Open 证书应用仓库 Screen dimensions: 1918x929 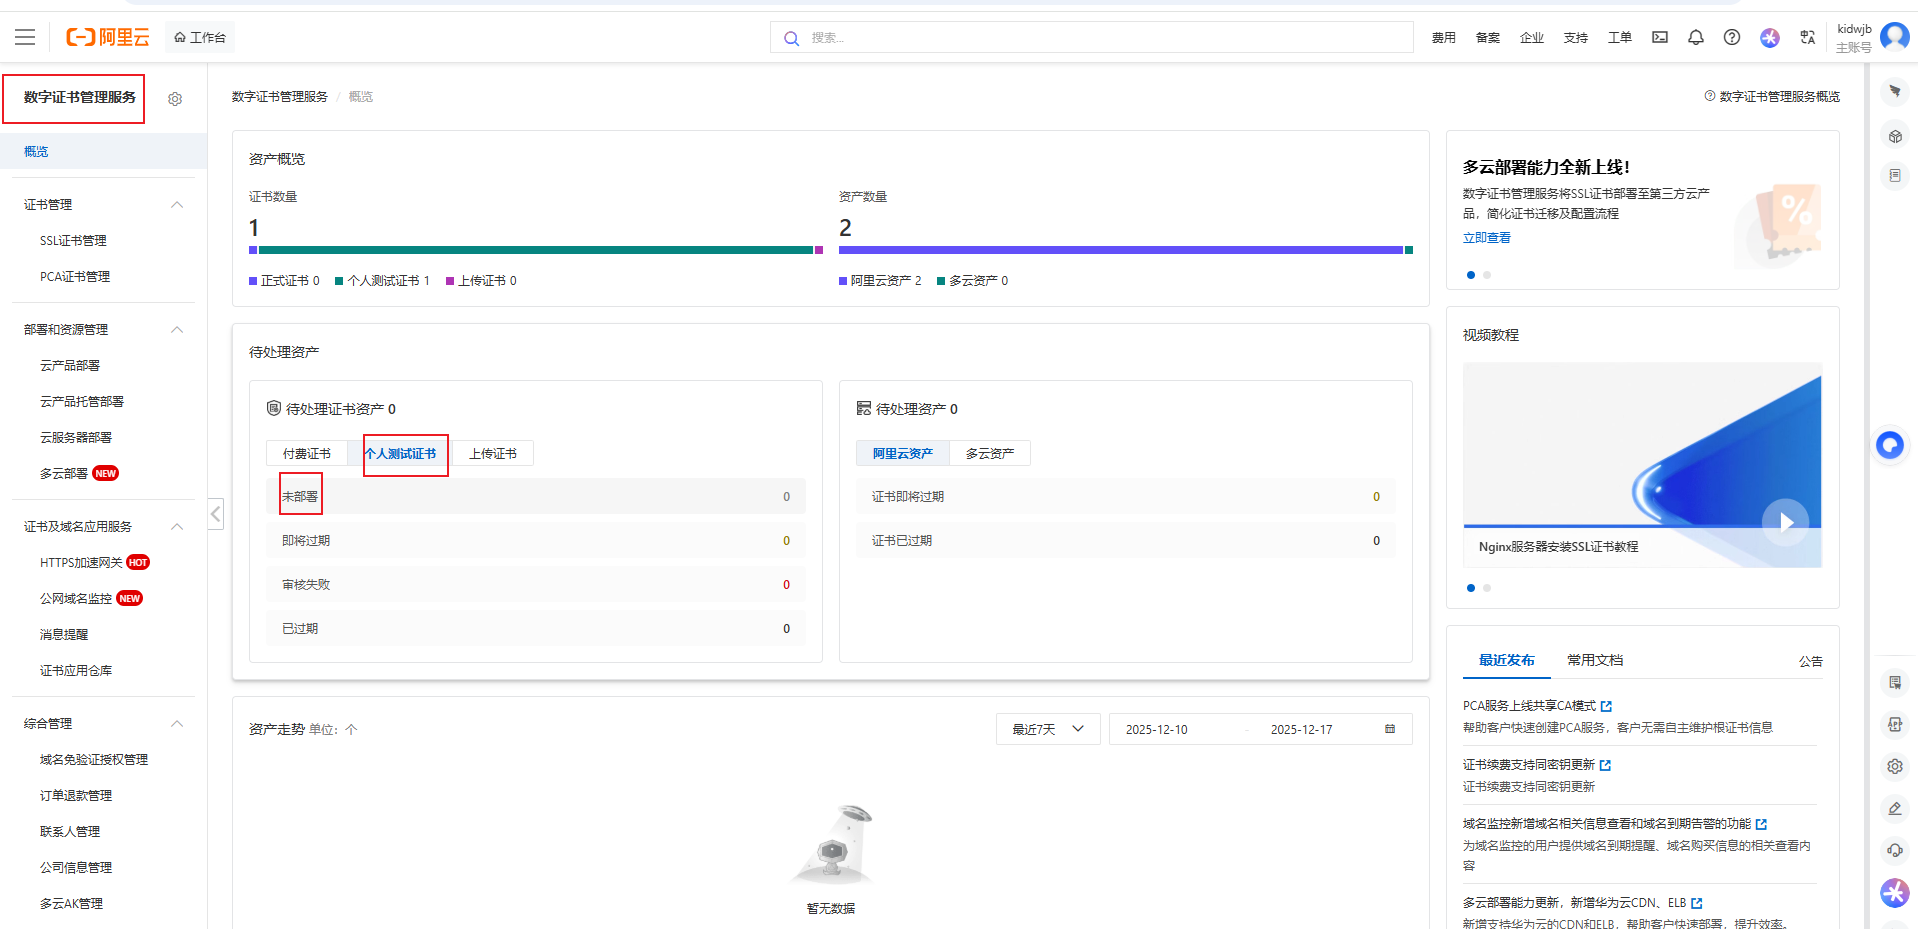76,670
